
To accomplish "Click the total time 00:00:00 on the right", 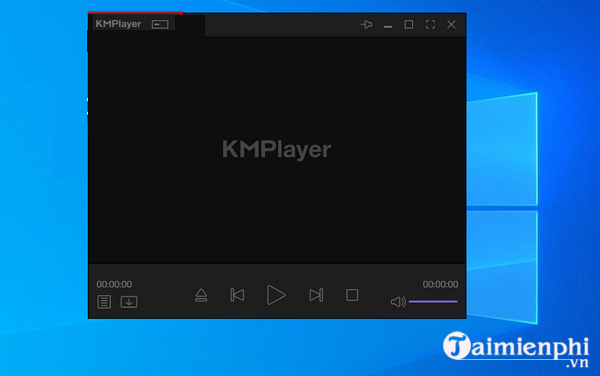I will pos(440,284).
